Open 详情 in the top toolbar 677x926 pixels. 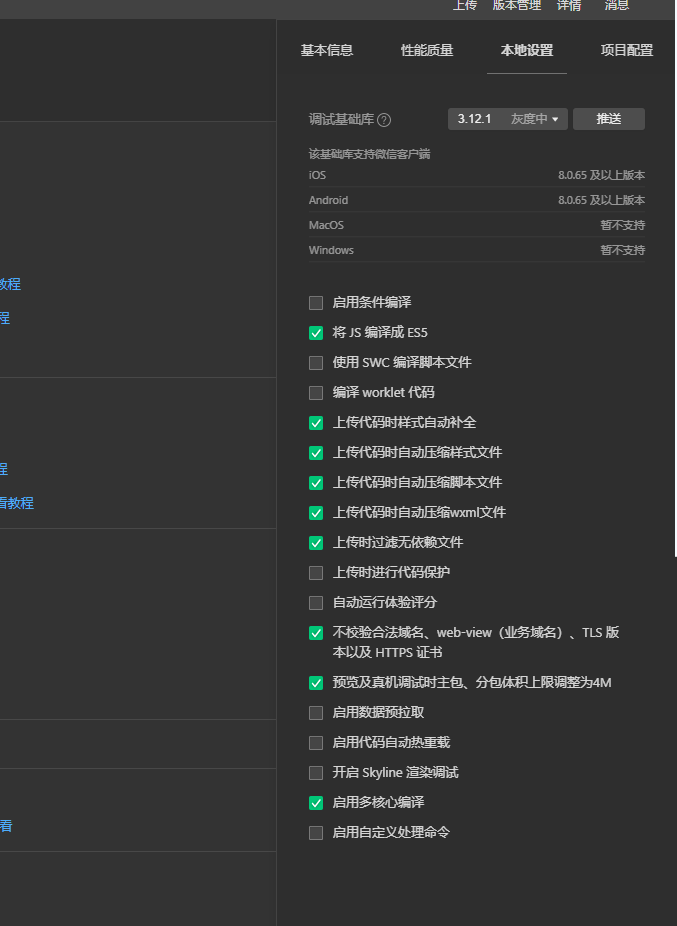569,5
